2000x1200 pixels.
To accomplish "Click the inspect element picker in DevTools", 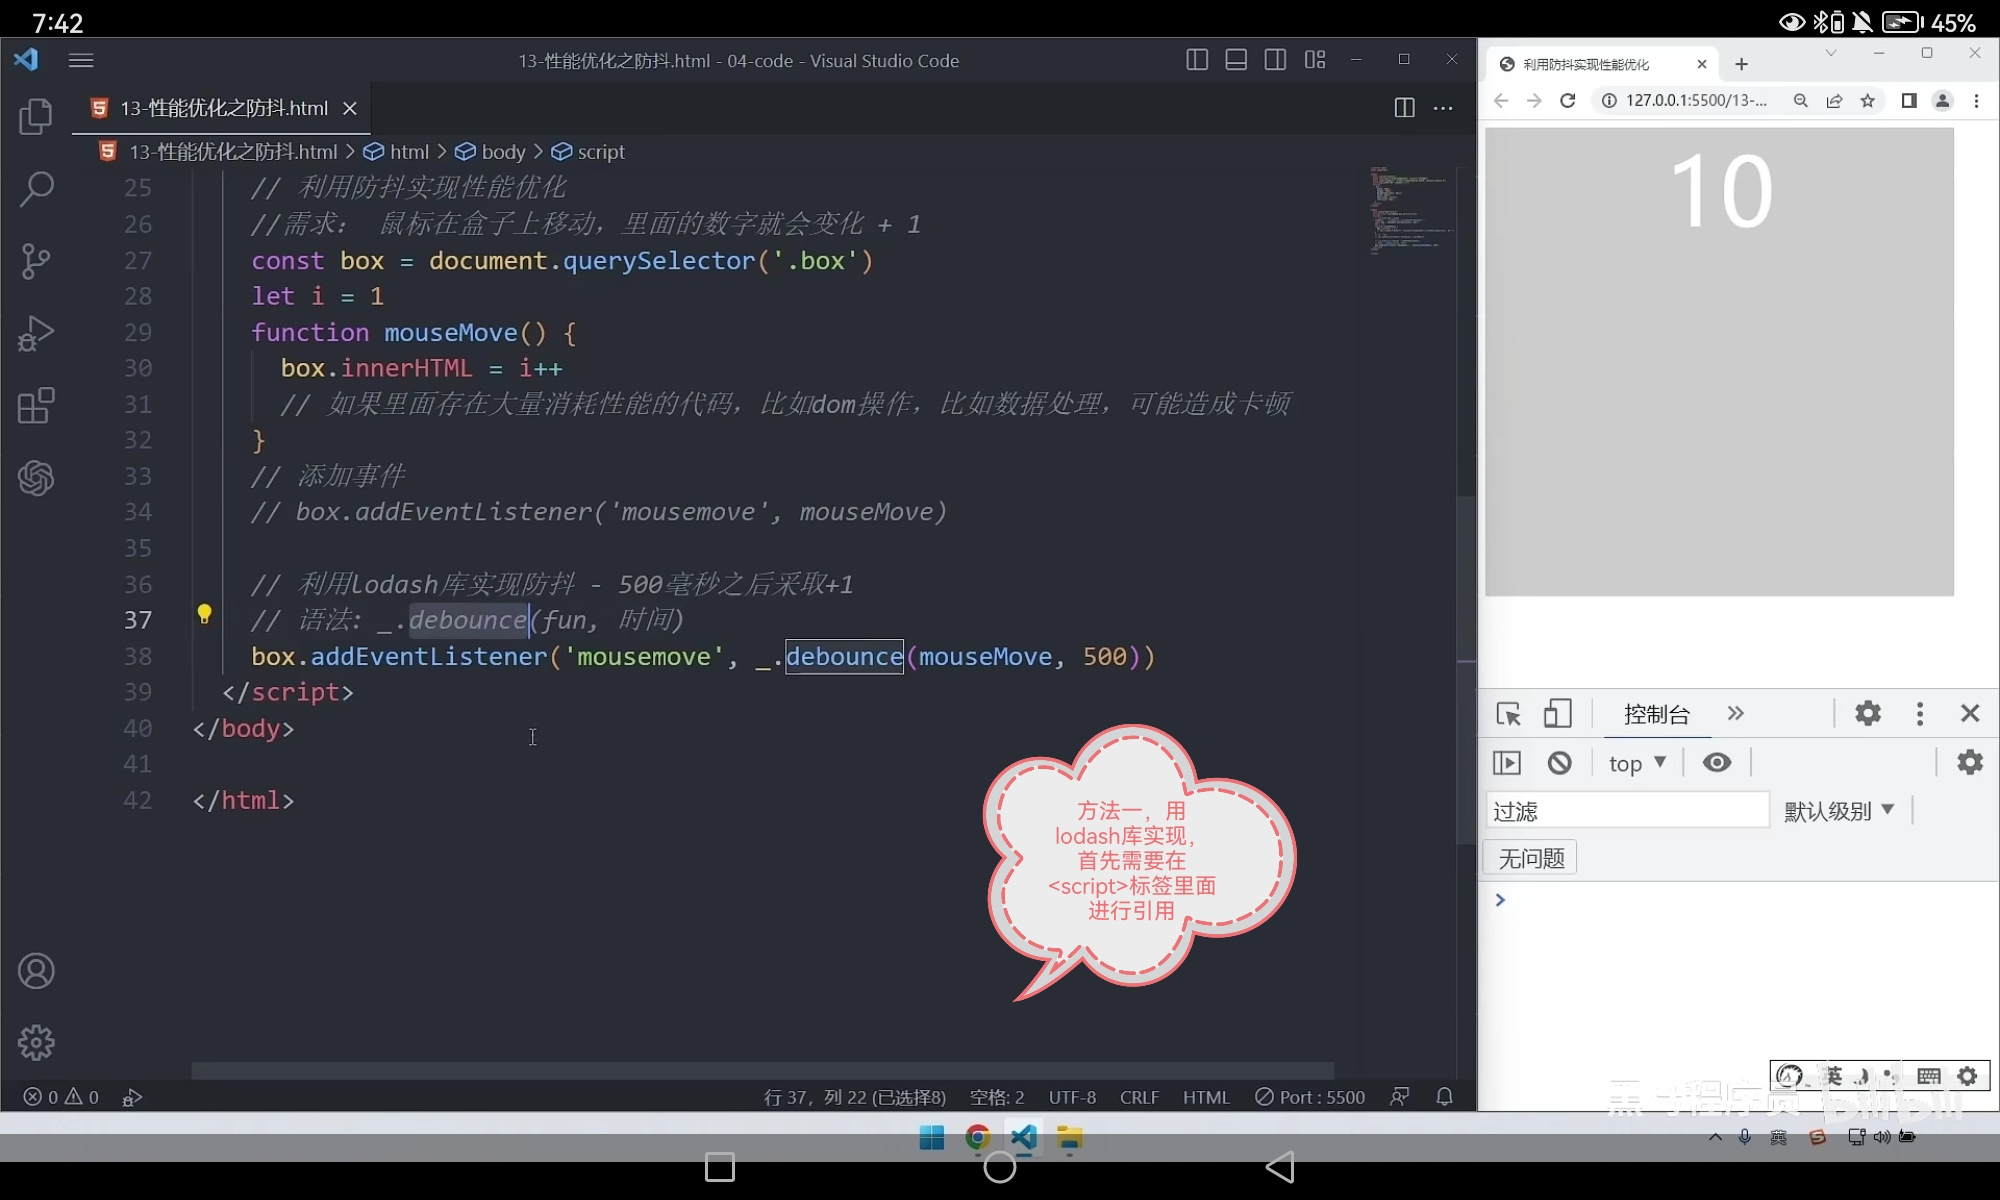I will pyautogui.click(x=1508, y=714).
